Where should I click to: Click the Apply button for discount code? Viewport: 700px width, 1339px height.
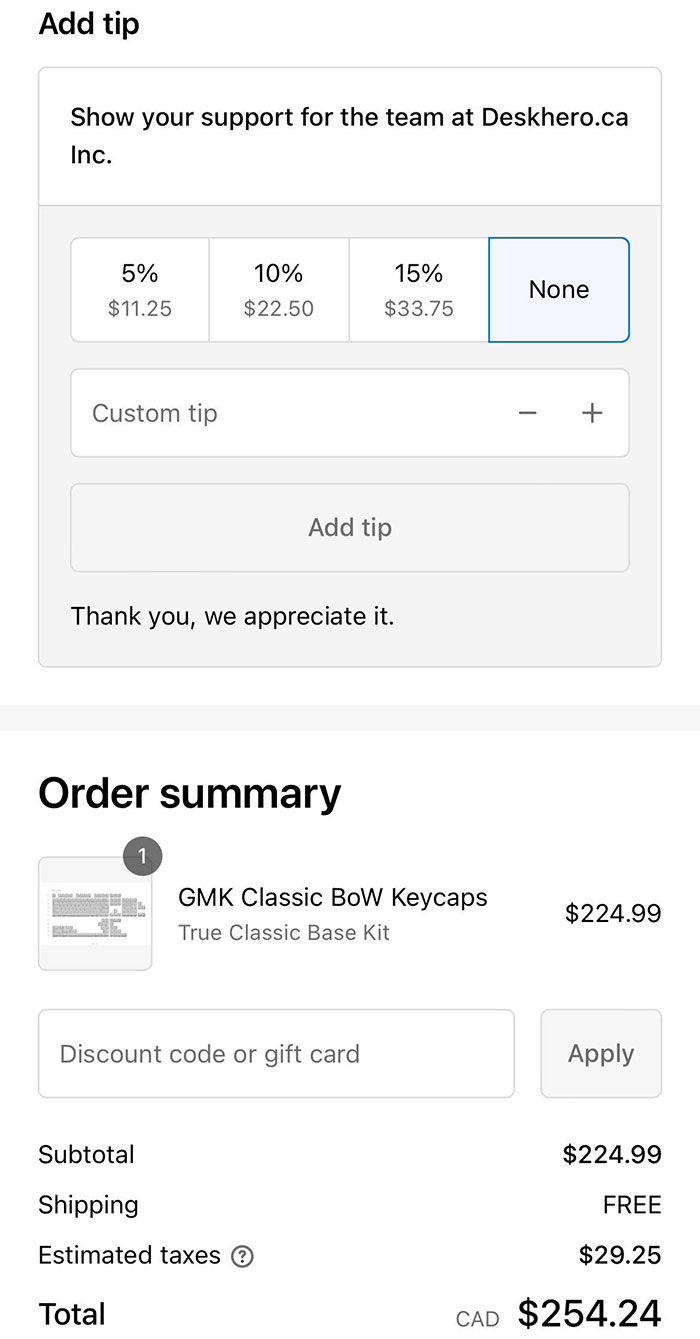coord(600,1053)
